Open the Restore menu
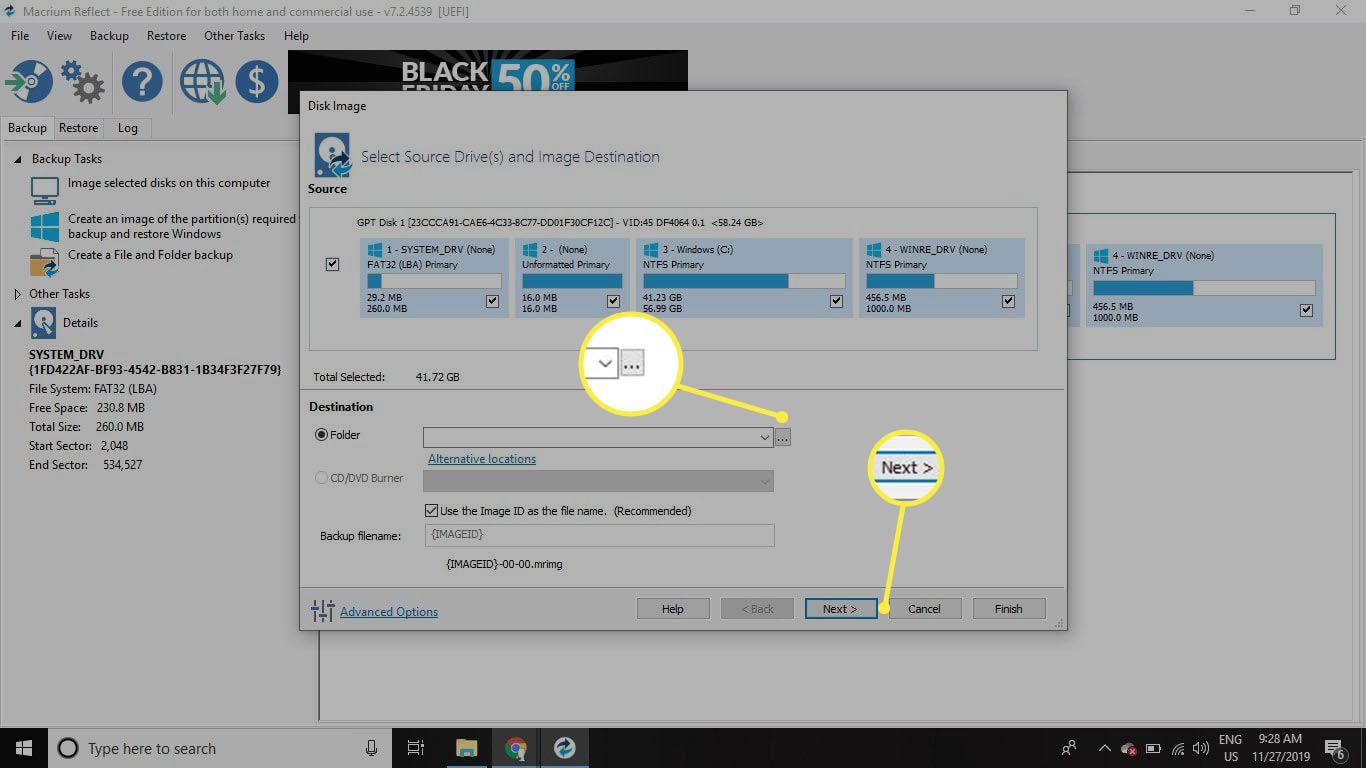 coord(166,36)
